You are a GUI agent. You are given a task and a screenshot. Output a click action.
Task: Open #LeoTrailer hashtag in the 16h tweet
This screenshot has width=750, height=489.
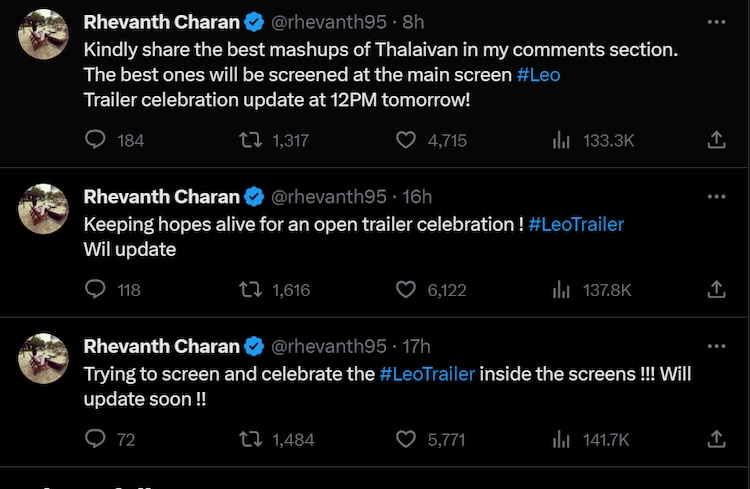tap(576, 224)
